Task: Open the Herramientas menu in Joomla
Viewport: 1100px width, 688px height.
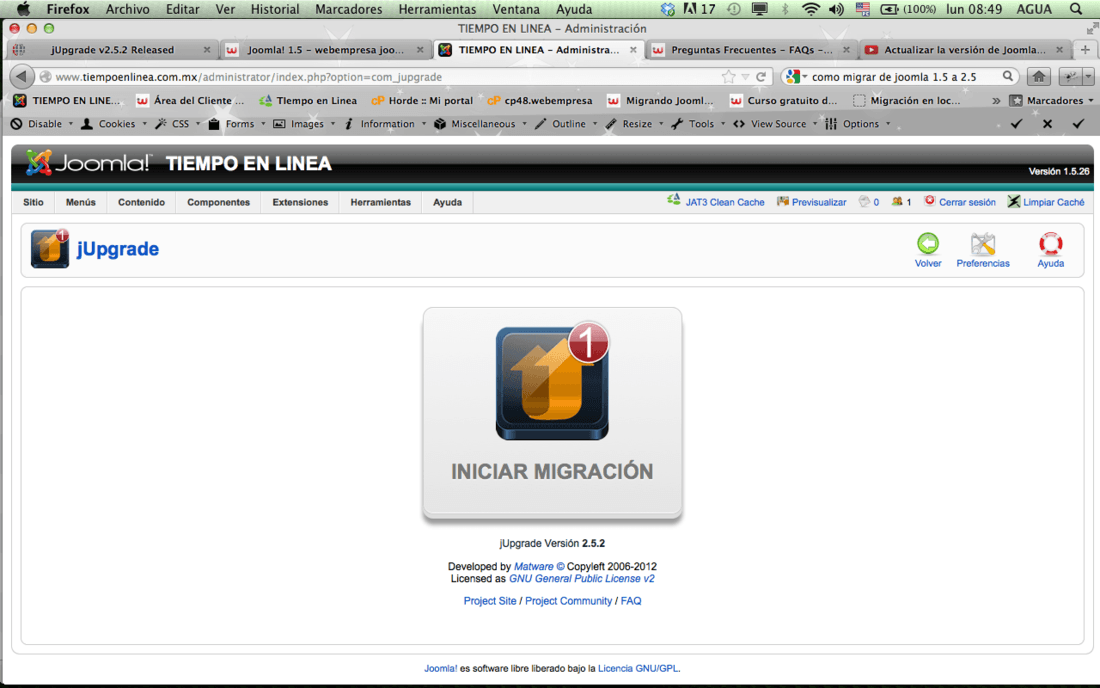Action: (380, 202)
